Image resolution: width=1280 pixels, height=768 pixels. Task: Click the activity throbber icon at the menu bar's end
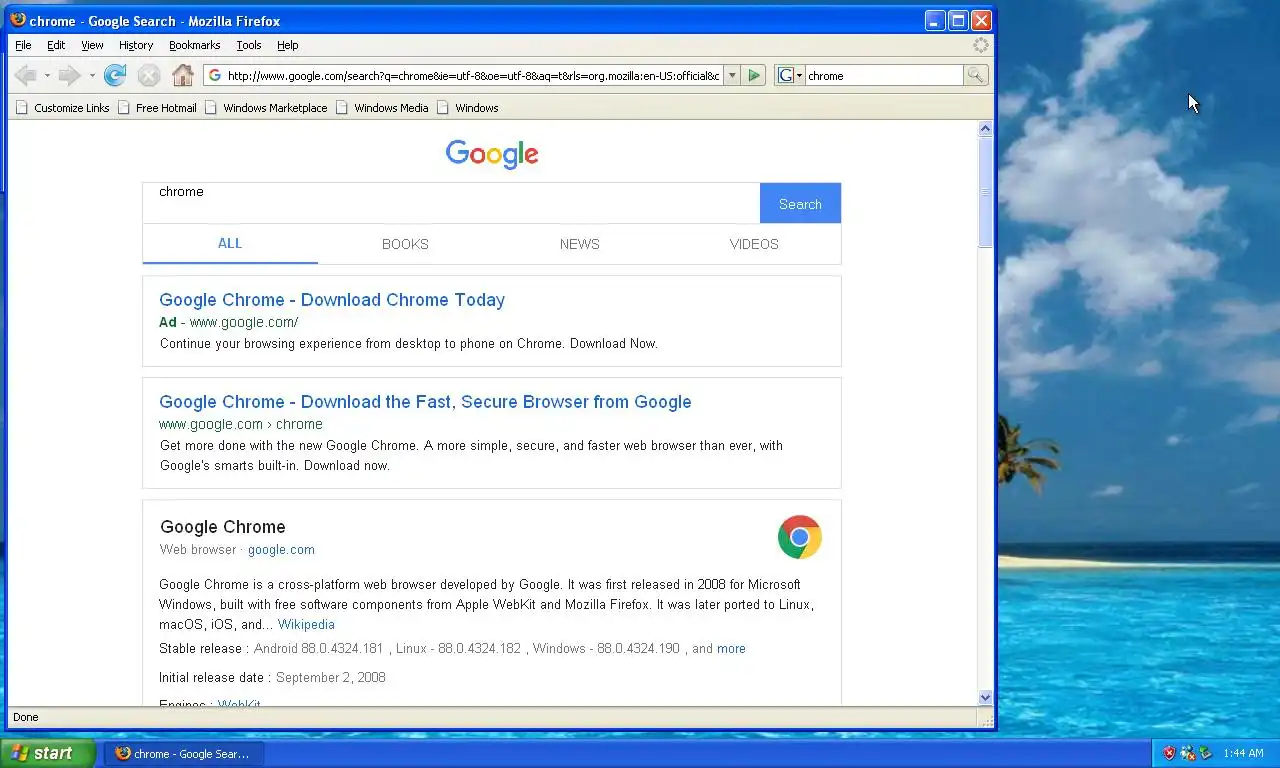pyautogui.click(x=981, y=45)
